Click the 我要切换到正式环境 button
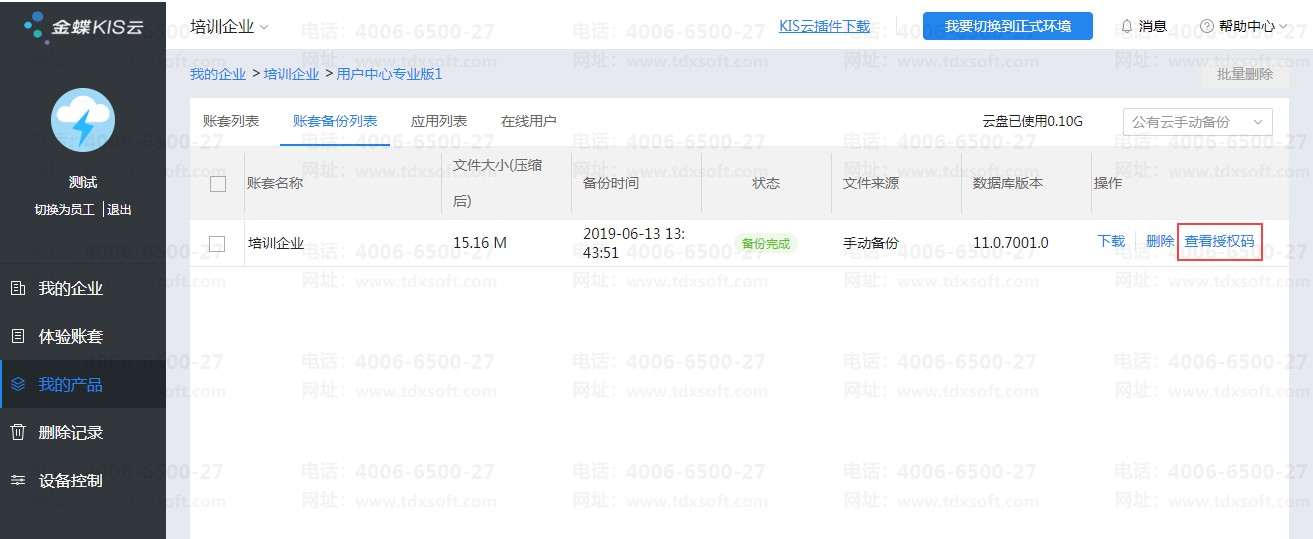This screenshot has height=539, width=1313. coord(1007,26)
